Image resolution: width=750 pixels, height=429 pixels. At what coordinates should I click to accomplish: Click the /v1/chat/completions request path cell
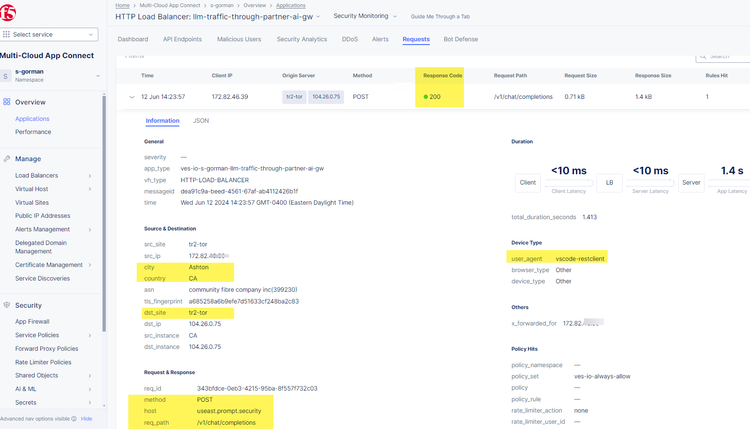(x=523, y=97)
